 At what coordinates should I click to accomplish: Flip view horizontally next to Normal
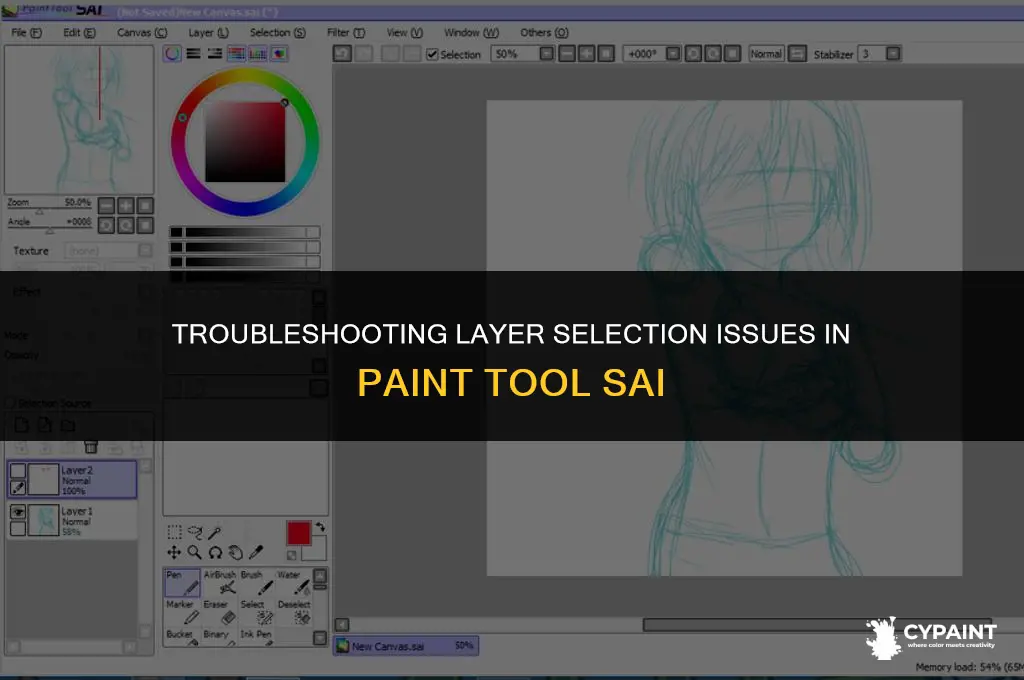[797, 54]
